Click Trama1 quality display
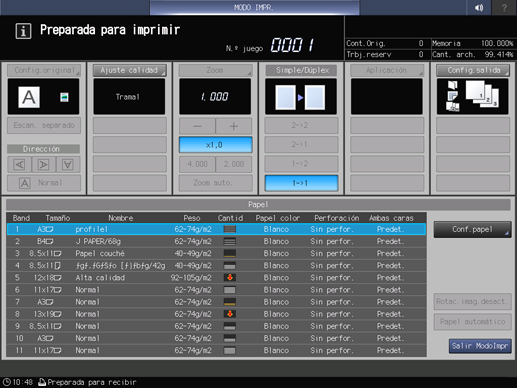 pos(129,97)
